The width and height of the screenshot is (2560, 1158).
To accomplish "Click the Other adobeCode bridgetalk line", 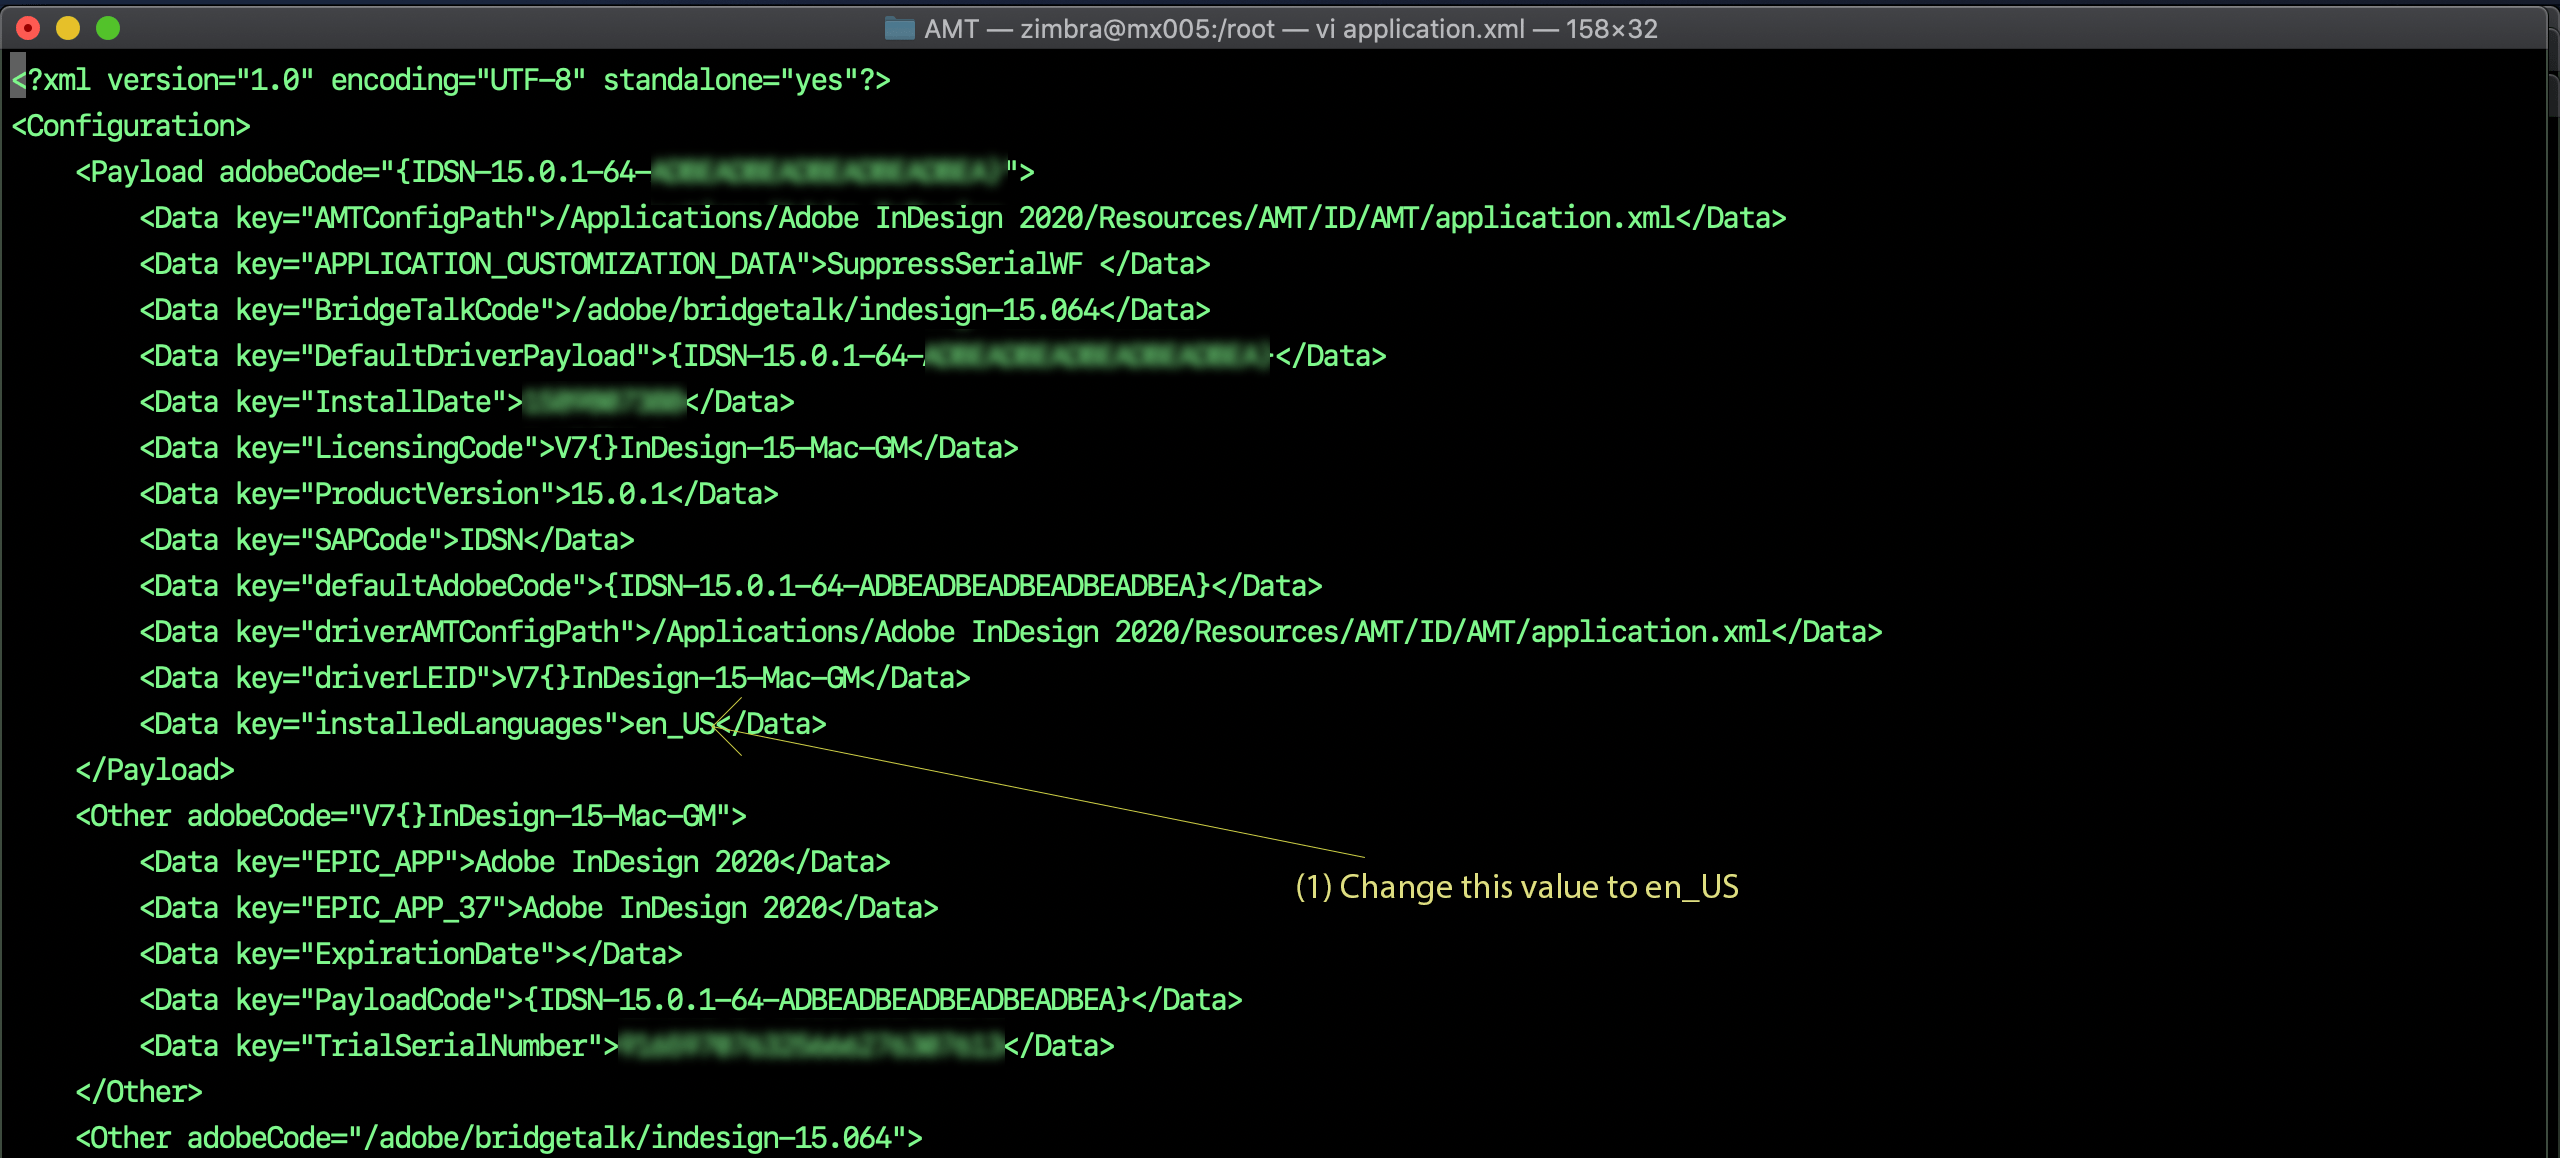I will pos(499,1138).
